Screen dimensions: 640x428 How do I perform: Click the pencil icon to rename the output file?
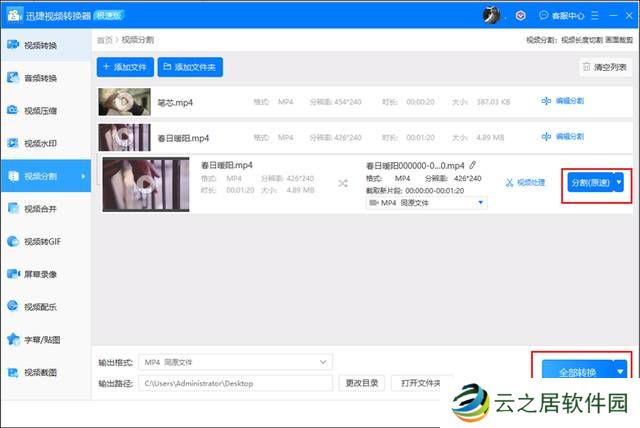473,165
